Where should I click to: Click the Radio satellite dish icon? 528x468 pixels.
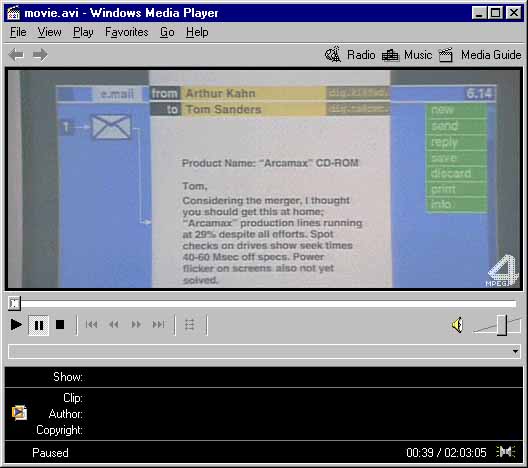click(x=333, y=54)
